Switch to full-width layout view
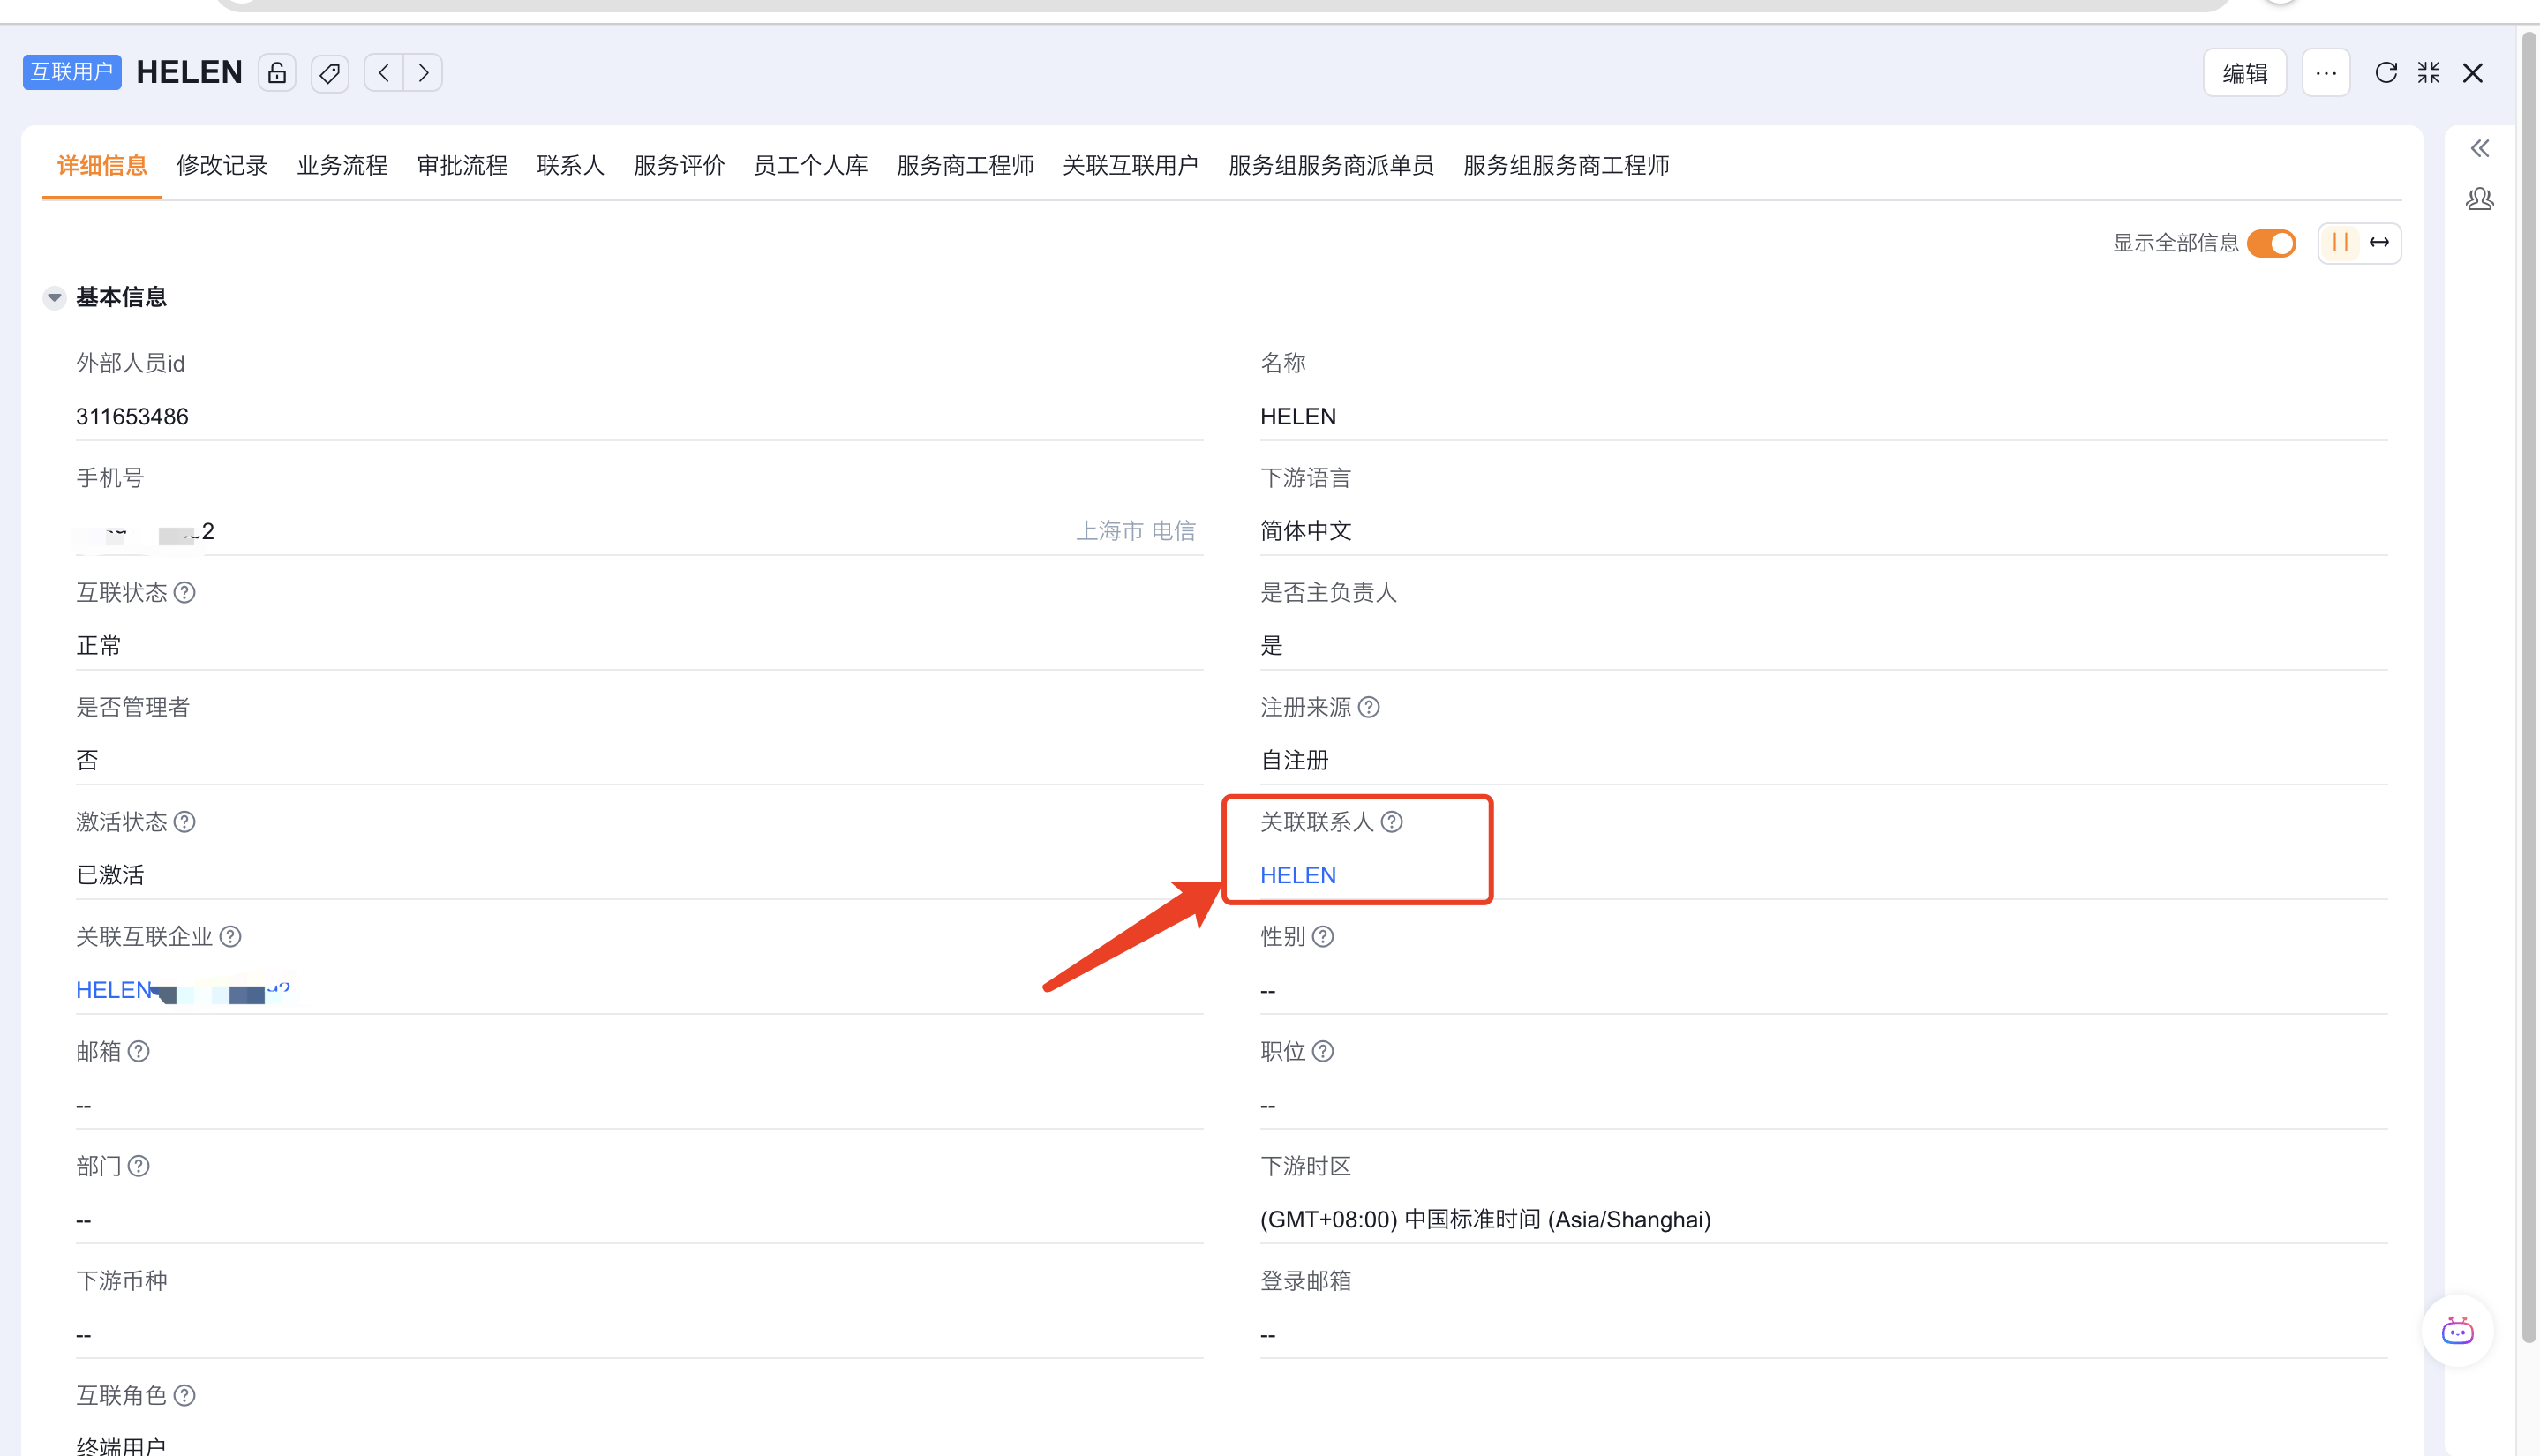The height and width of the screenshot is (1456, 2540). 2380,243
